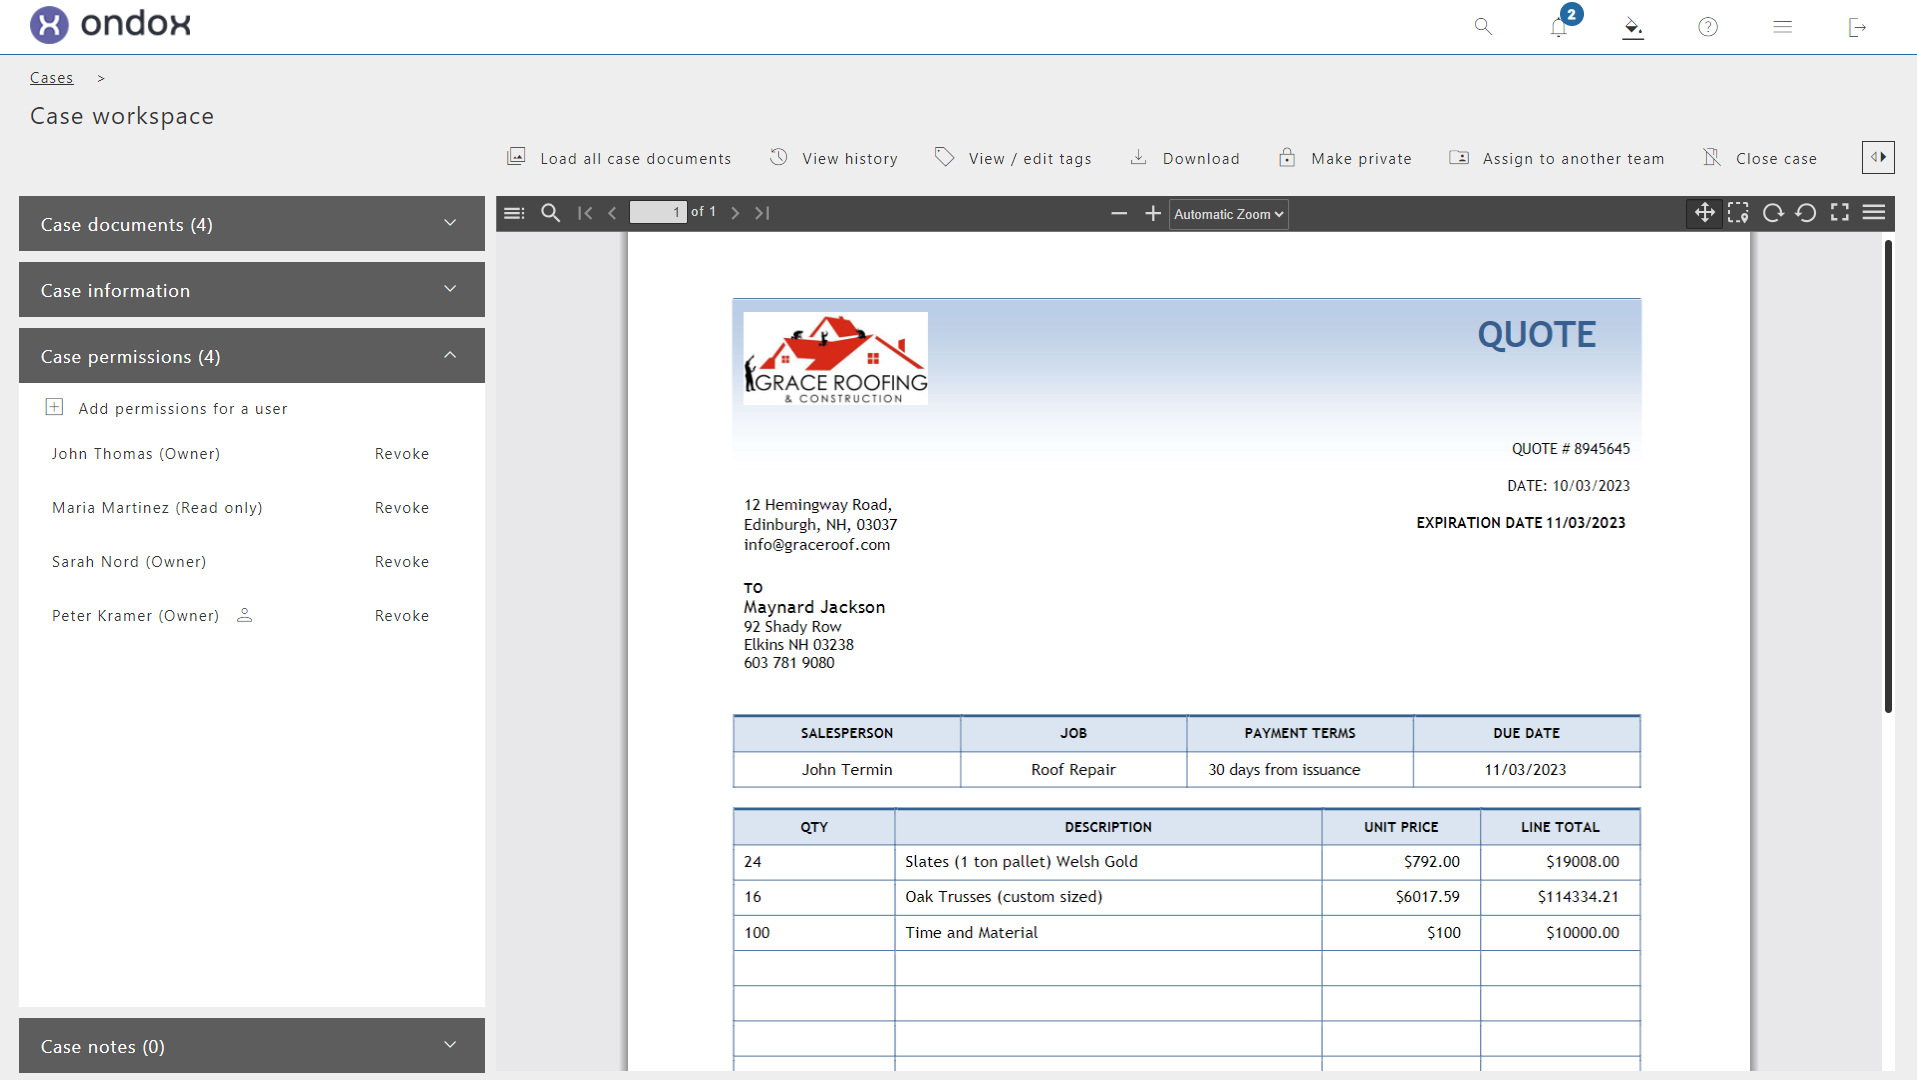Enter fullscreen mode in PDF viewer

[1840, 213]
